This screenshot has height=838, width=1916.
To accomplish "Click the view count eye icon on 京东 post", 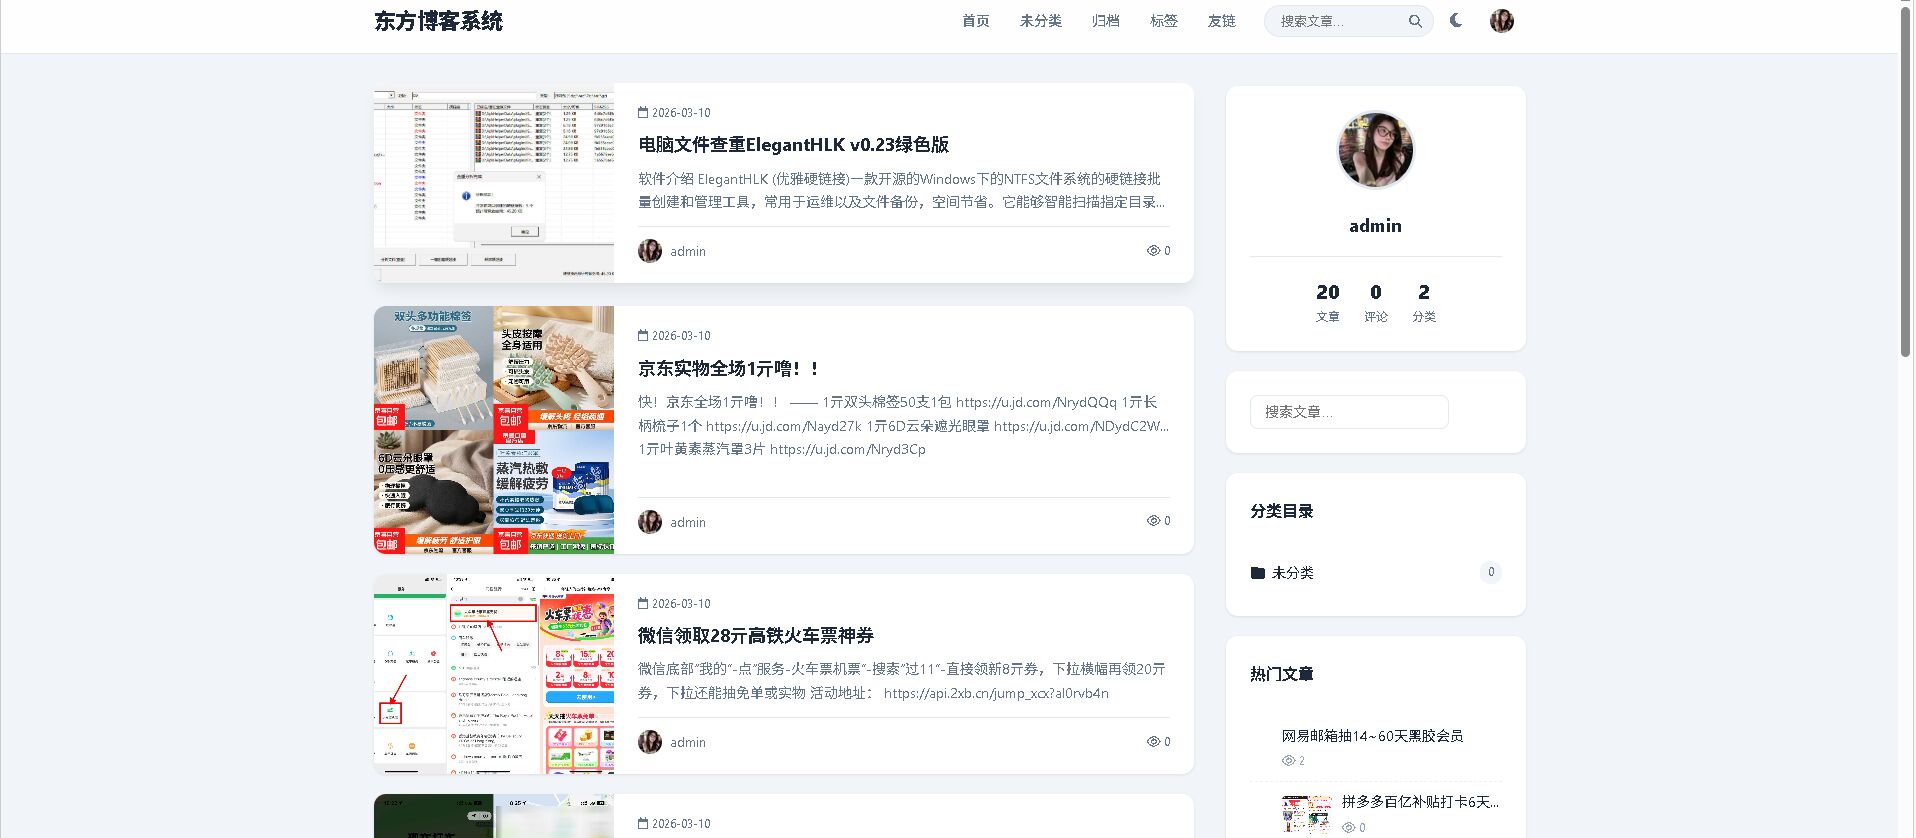I will (1152, 521).
